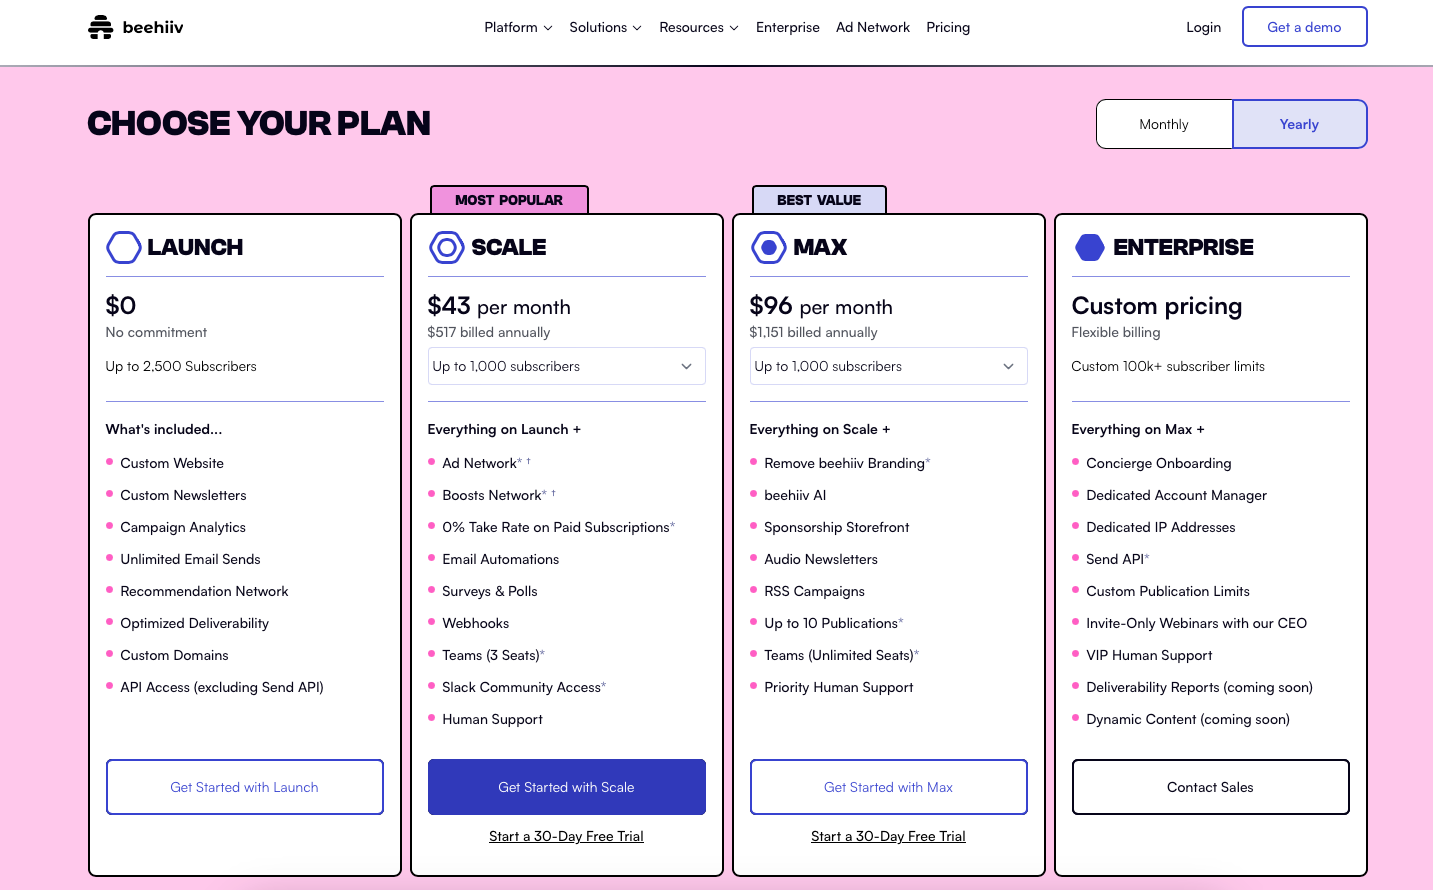This screenshot has width=1433, height=890.
Task: Expand the Solutions navigation menu
Action: 605,27
